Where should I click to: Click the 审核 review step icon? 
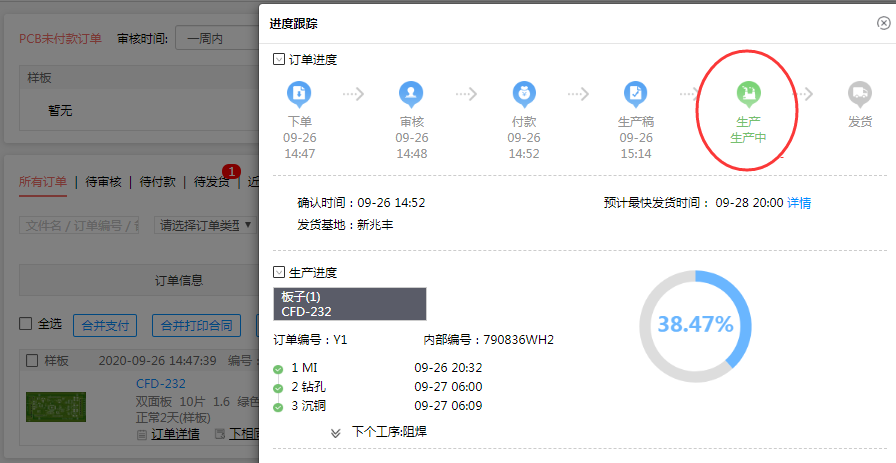[x=411, y=94]
